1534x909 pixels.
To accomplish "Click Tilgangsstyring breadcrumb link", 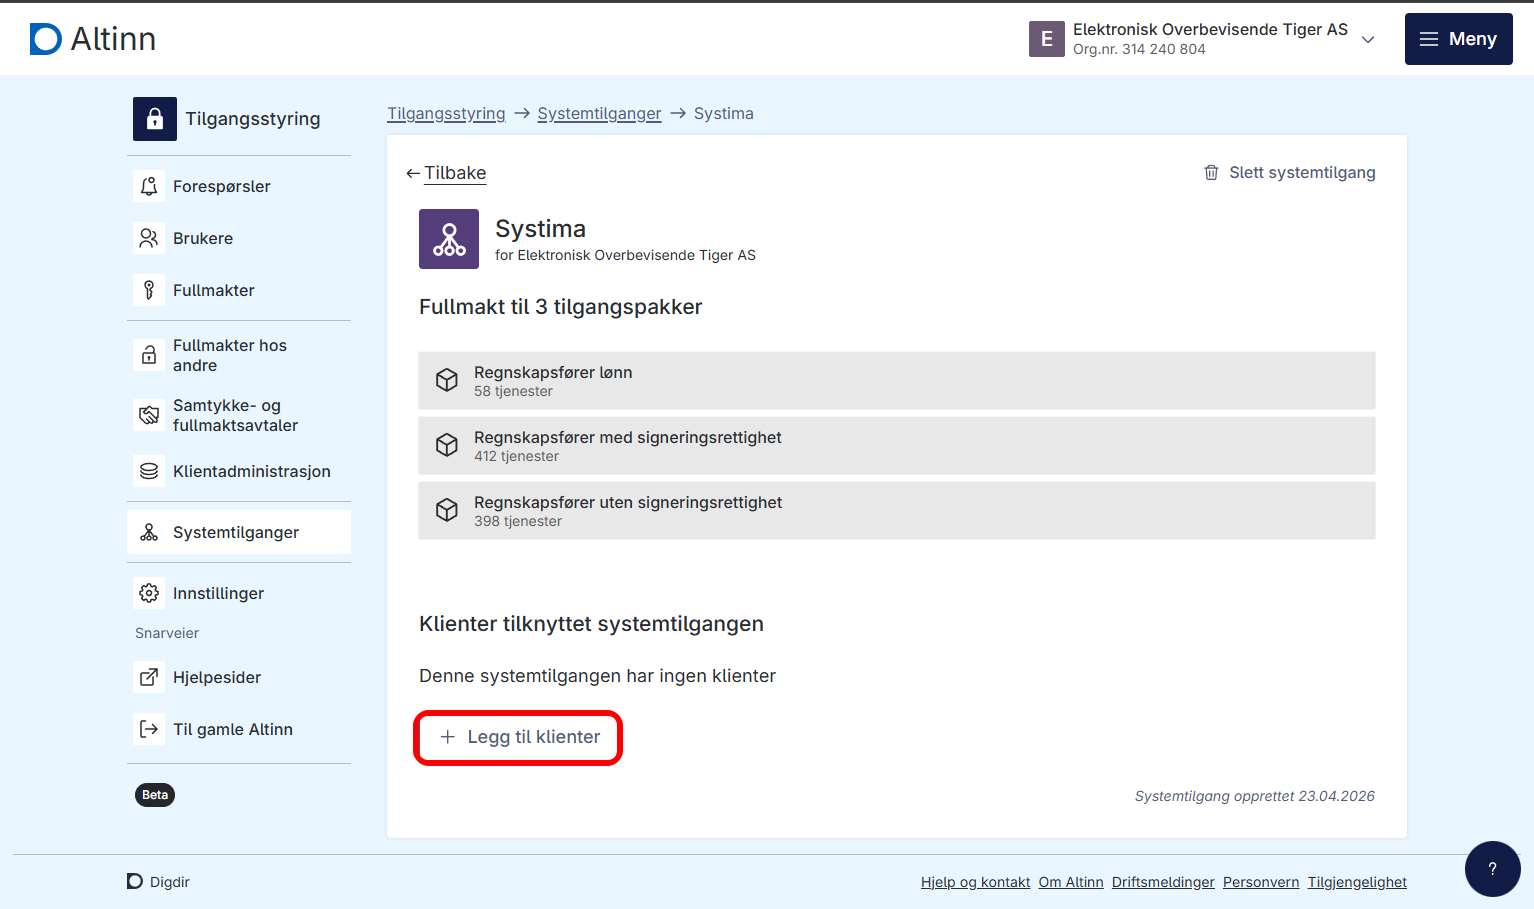I will point(446,114).
